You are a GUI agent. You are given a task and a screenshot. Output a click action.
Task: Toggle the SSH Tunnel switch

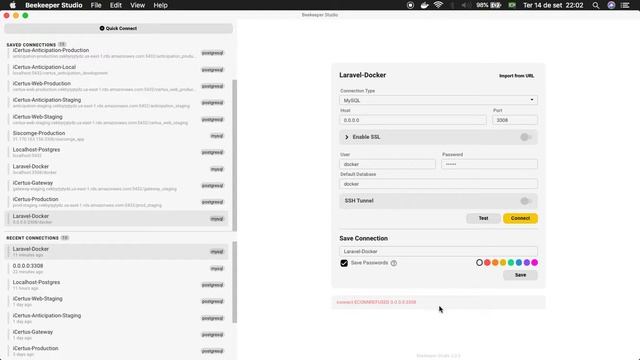[x=526, y=201]
